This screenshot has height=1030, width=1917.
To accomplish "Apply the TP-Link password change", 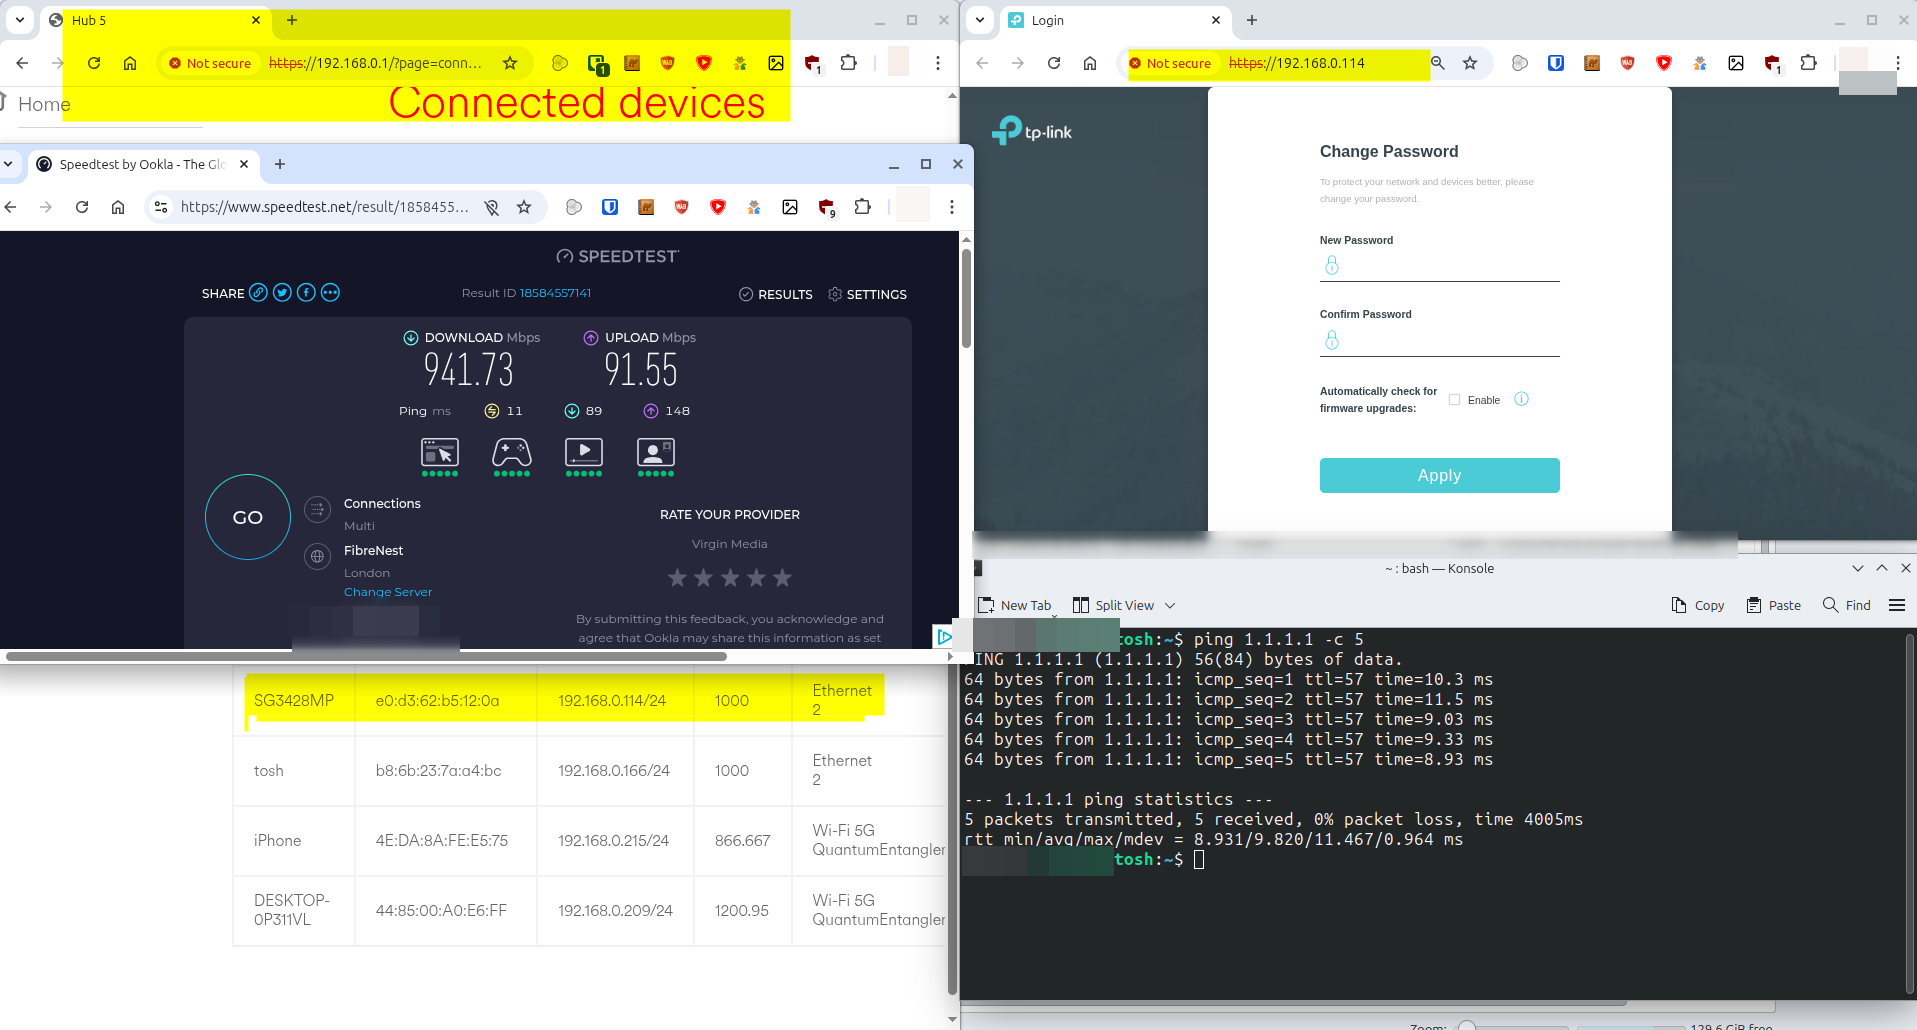I will point(1439,475).
